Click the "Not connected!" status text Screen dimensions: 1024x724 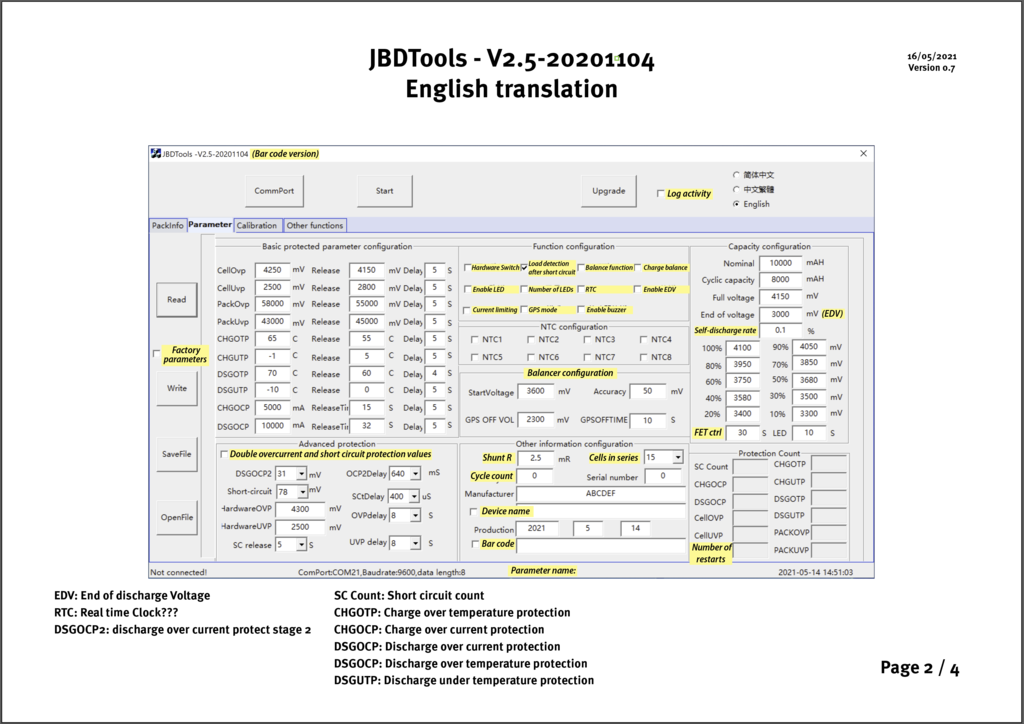pyautogui.click(x=178, y=573)
